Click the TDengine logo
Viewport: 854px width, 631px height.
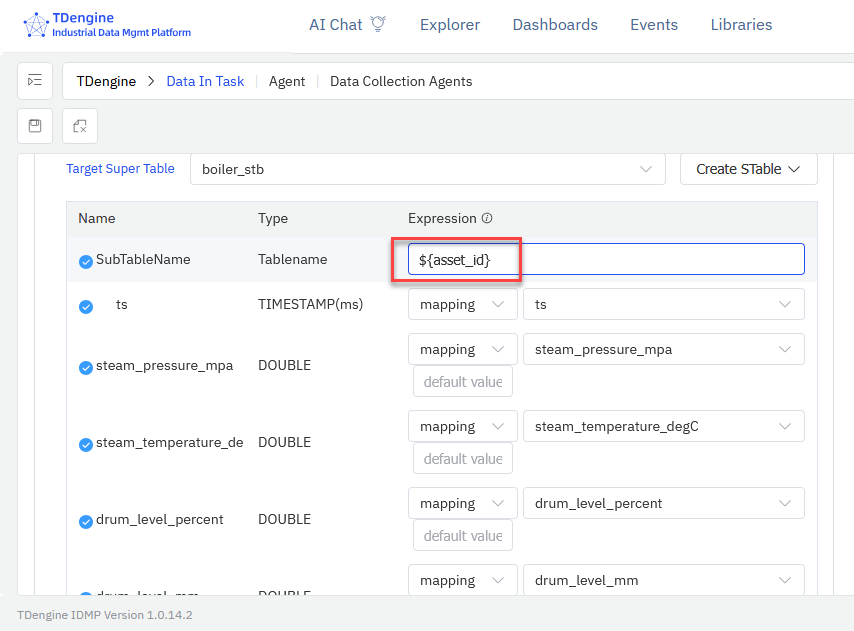(x=36, y=25)
